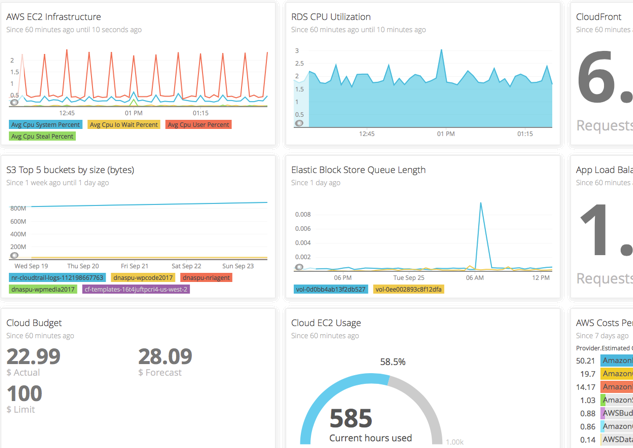Click the gray origin circle on Elastic Block Store chart
Screen dimensions: 633x448
(299, 267)
